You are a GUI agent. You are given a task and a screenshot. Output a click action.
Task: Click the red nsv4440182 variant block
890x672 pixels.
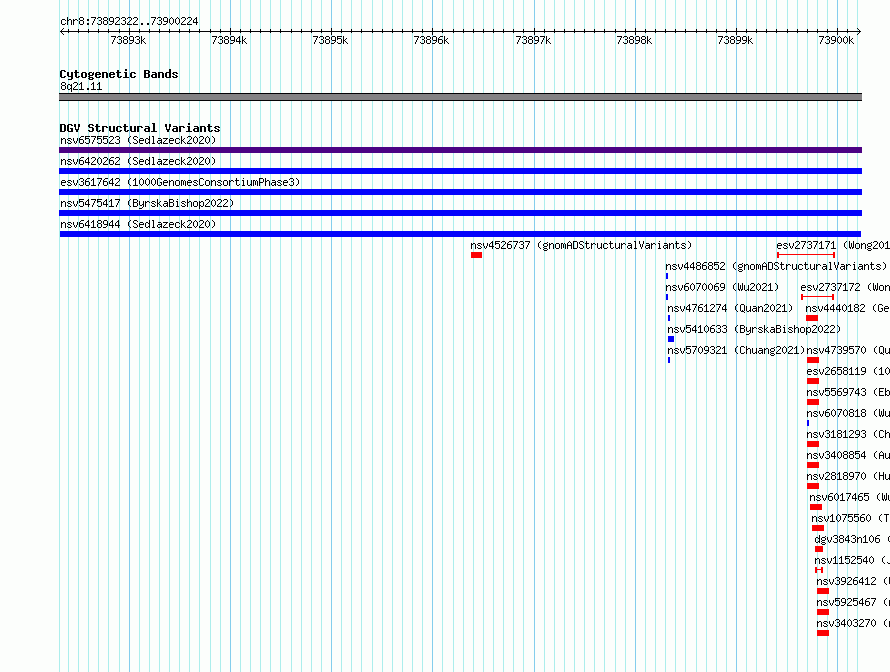pyautogui.click(x=812, y=318)
